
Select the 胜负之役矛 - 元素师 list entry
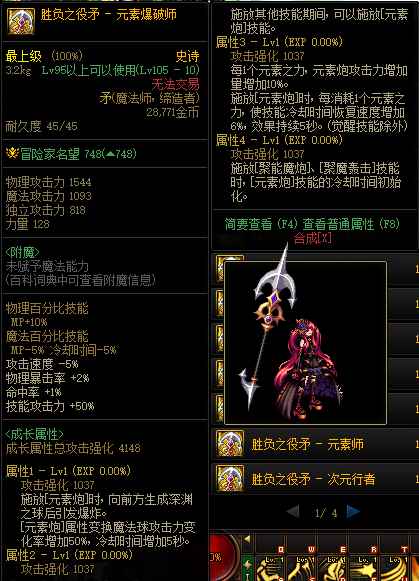(x=315, y=444)
